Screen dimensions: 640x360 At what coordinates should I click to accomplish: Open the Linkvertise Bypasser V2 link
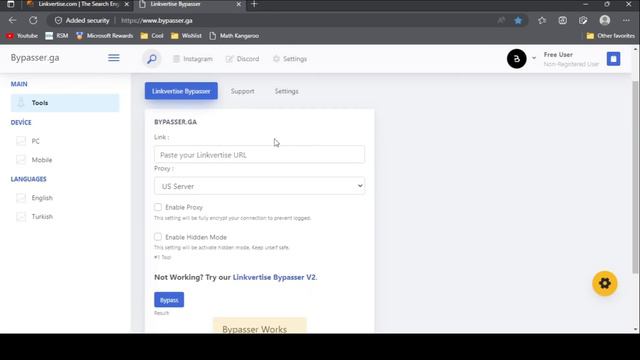[274, 277]
